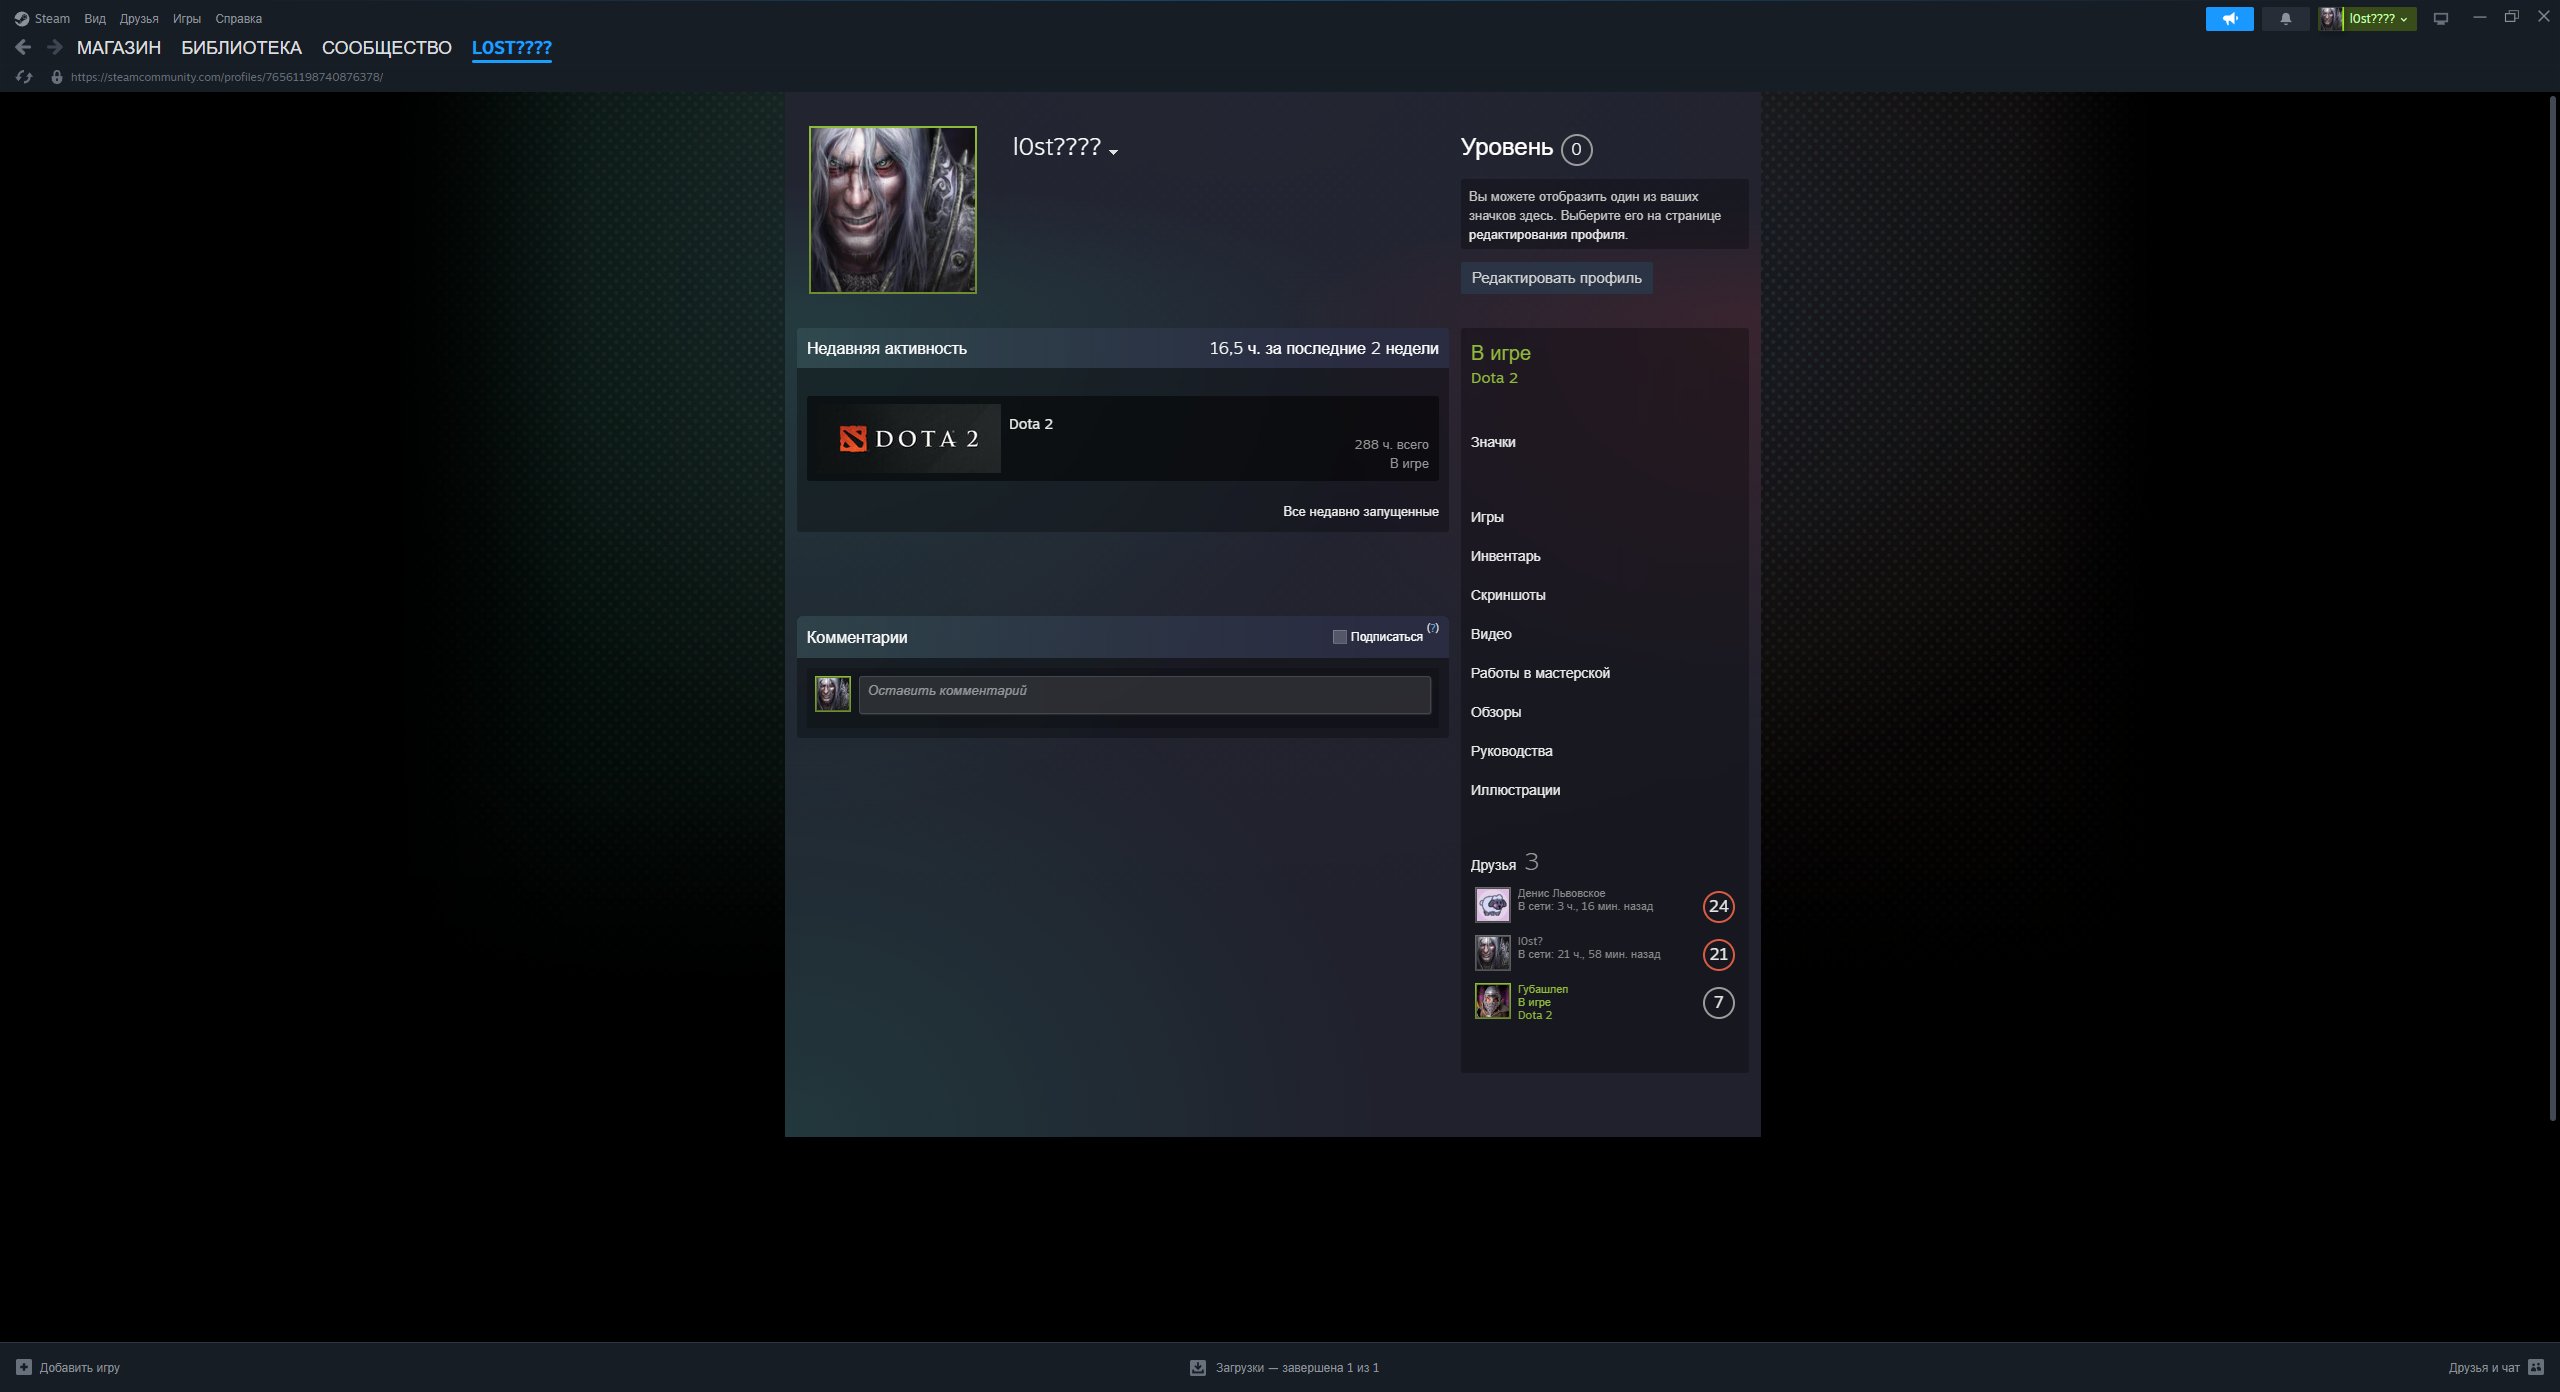Open the Иллюстрации link
This screenshot has height=1392, width=2560.
[x=1515, y=790]
